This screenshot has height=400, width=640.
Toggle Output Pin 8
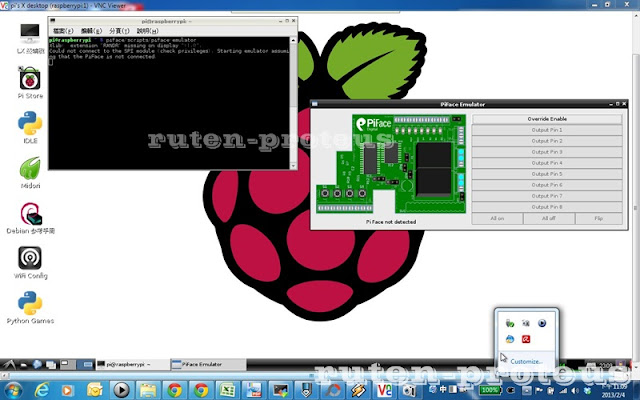click(x=547, y=207)
